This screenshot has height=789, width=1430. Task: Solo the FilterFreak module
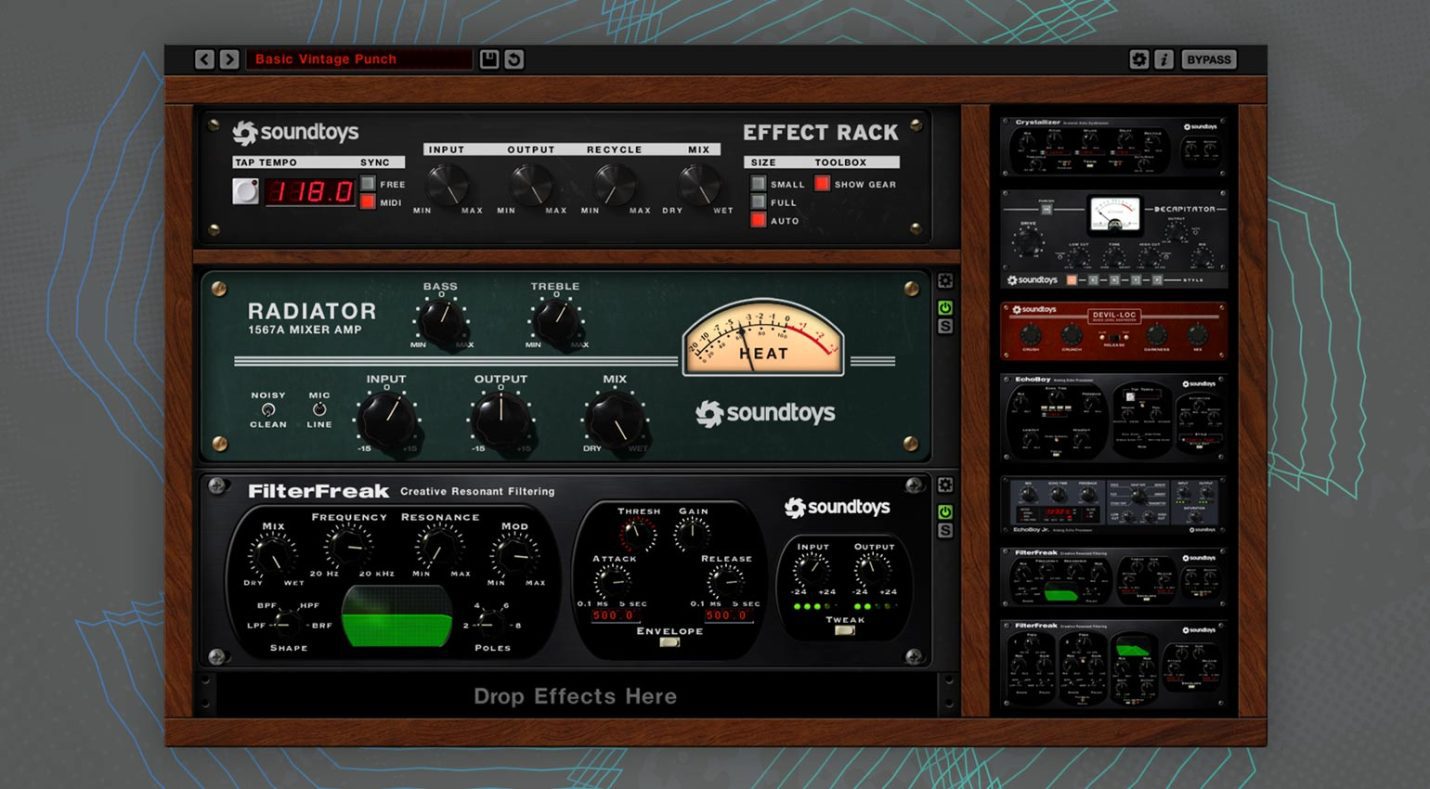point(944,531)
